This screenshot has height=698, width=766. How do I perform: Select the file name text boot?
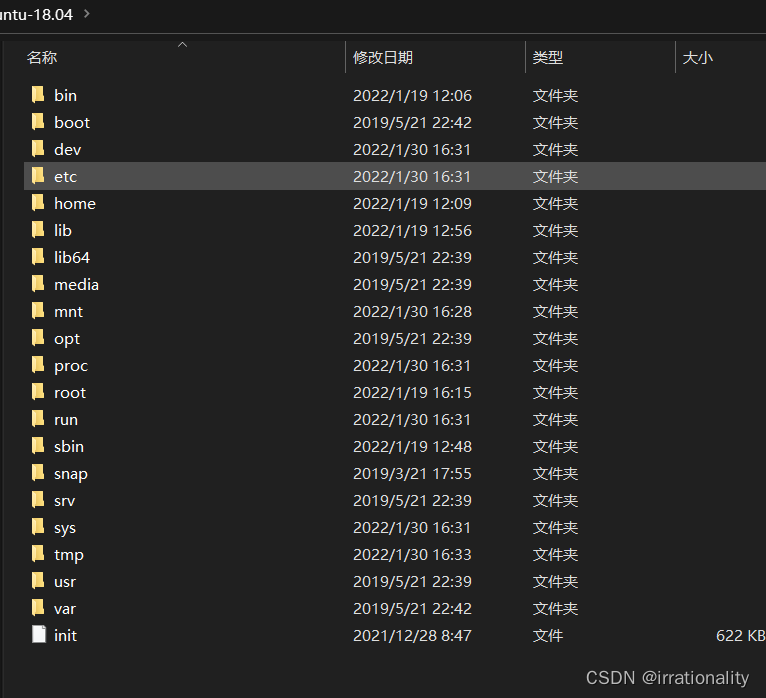point(72,122)
